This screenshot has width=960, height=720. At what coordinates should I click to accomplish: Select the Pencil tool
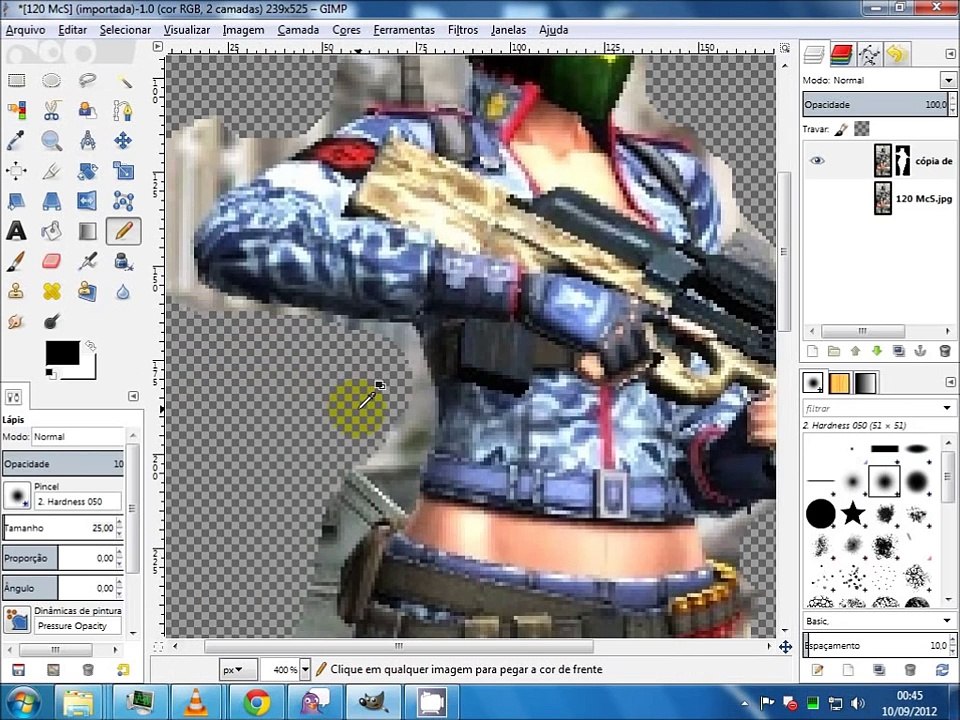(123, 231)
